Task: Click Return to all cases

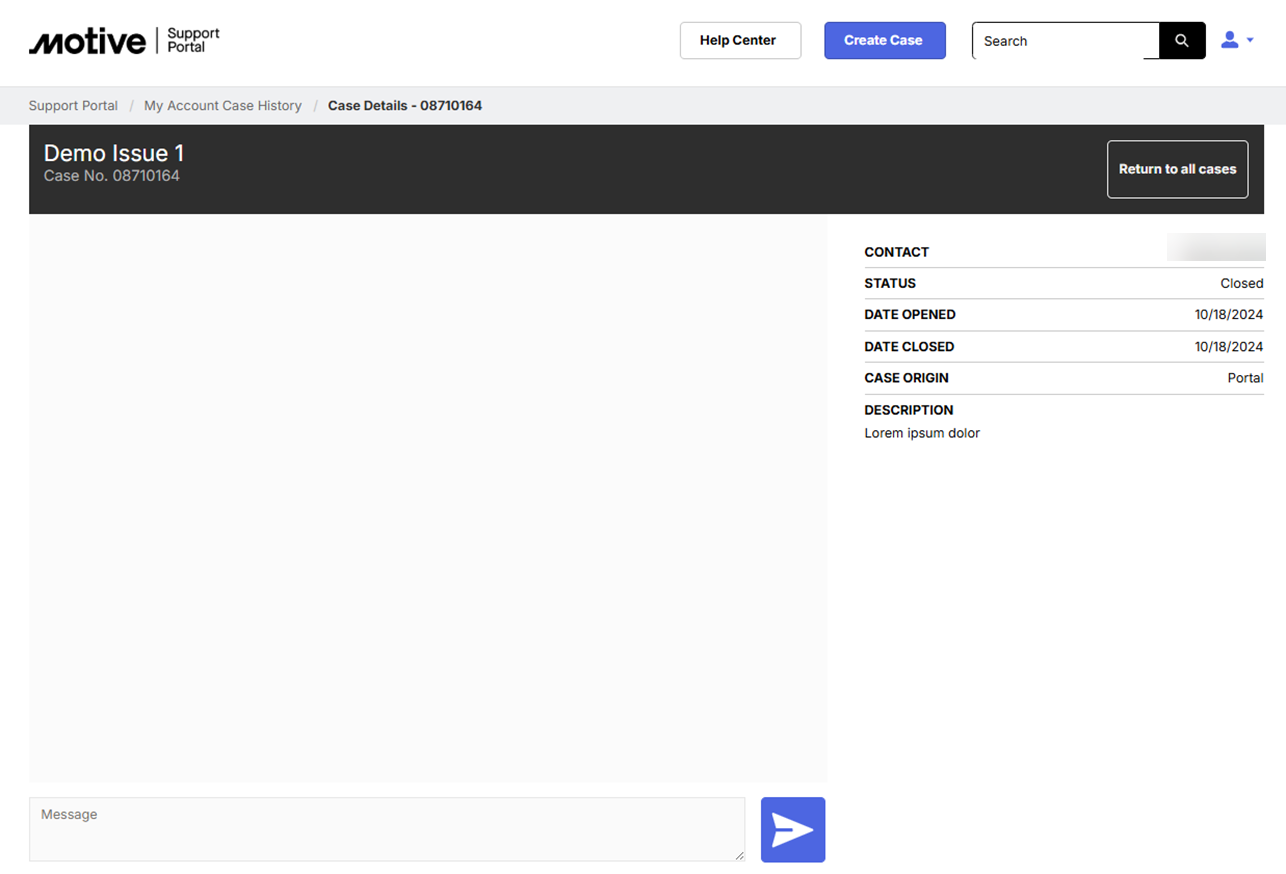Action: (x=1176, y=169)
